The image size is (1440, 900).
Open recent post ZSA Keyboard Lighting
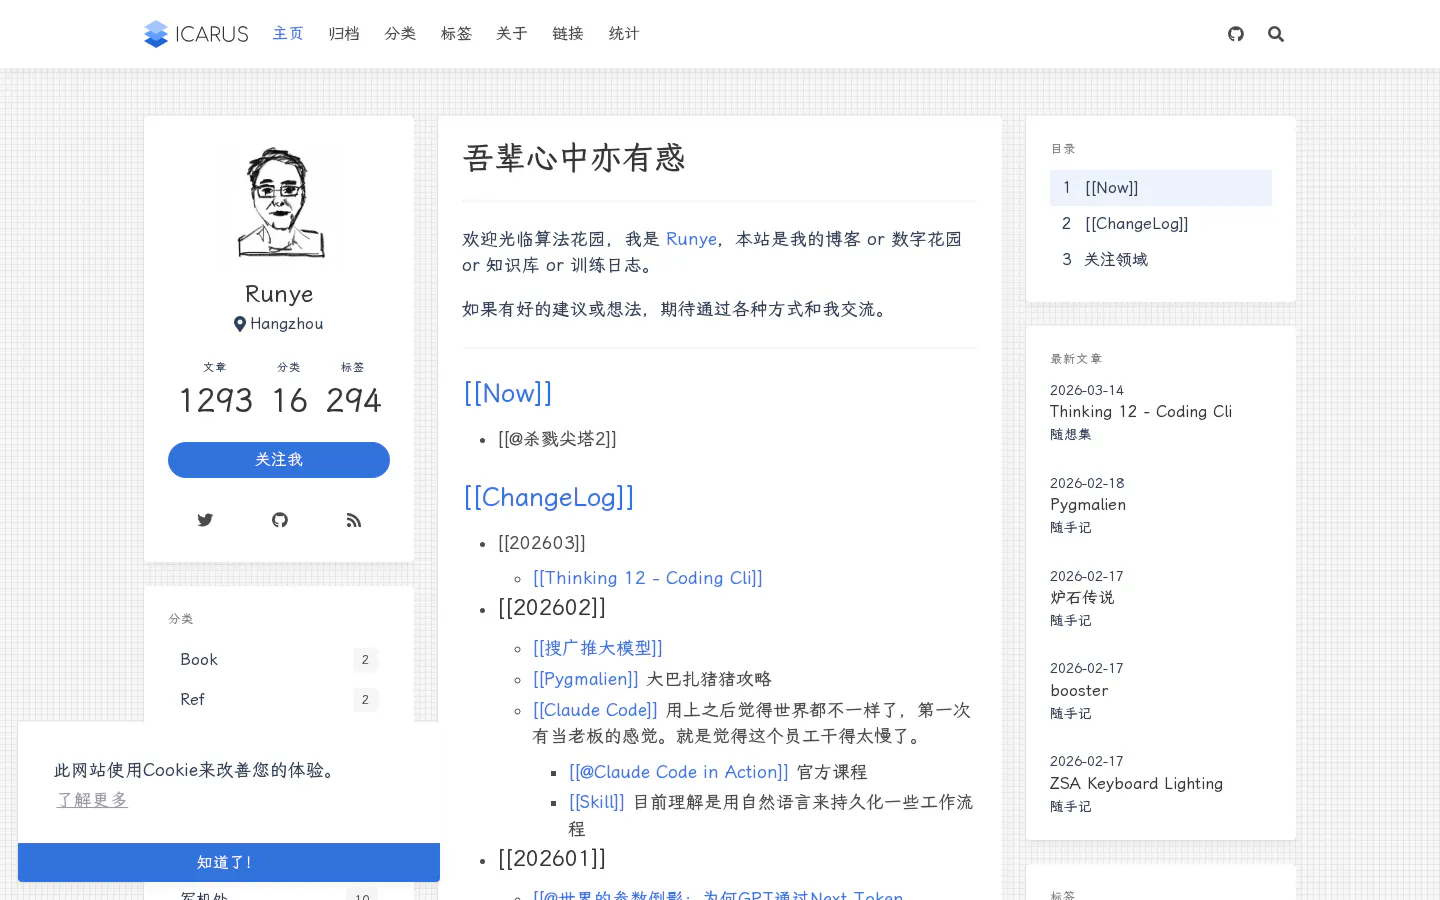(1136, 784)
